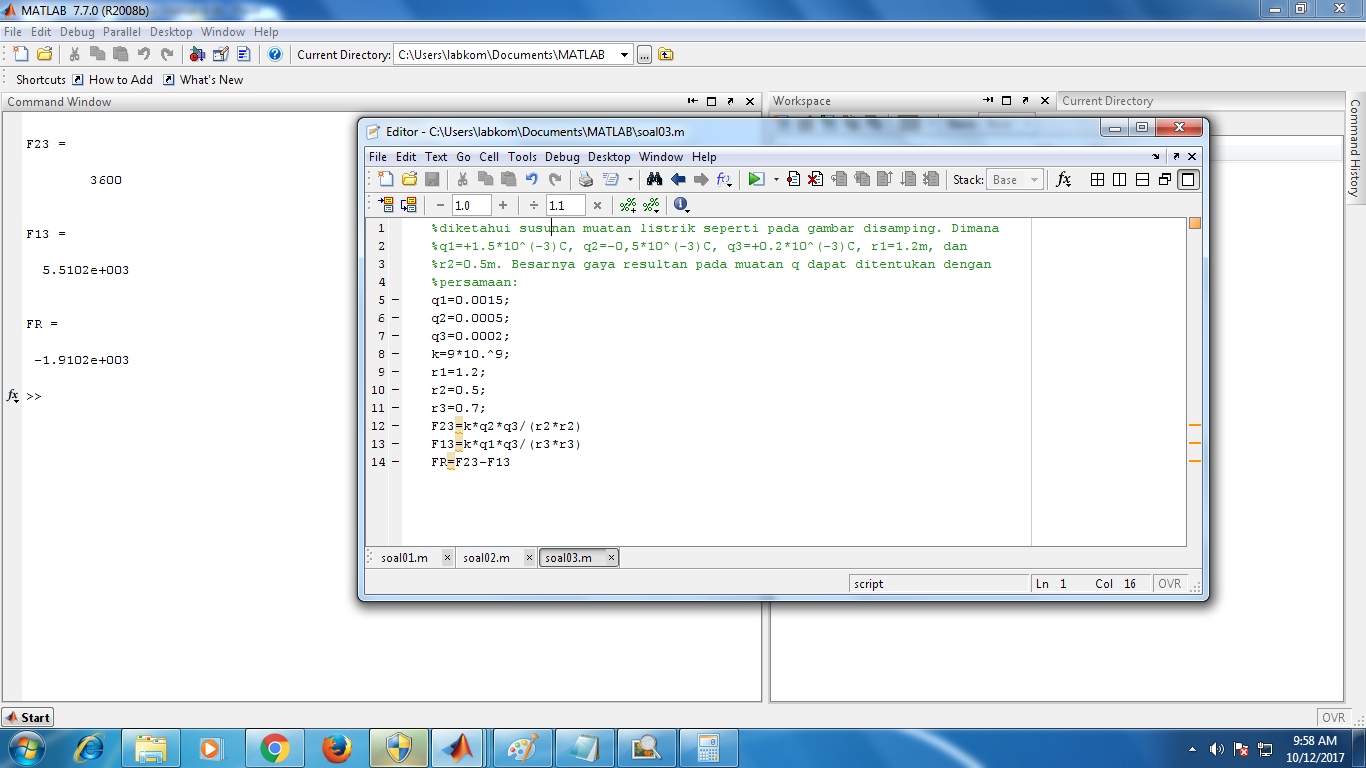Set a breakpoint using the Editor toolbar icon
The height and width of the screenshot is (768, 1366).
click(x=793, y=179)
